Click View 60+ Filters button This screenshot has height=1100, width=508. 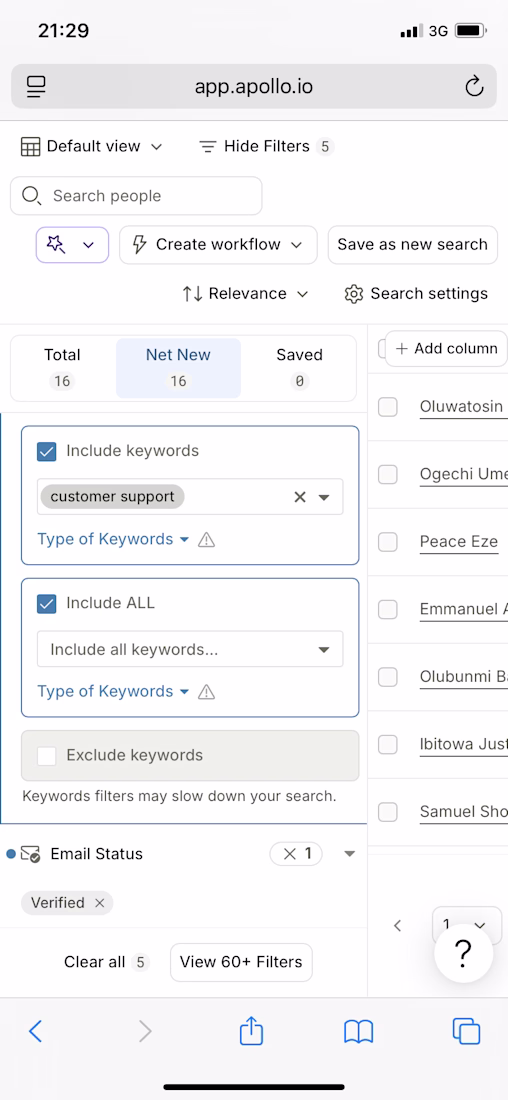point(241,962)
